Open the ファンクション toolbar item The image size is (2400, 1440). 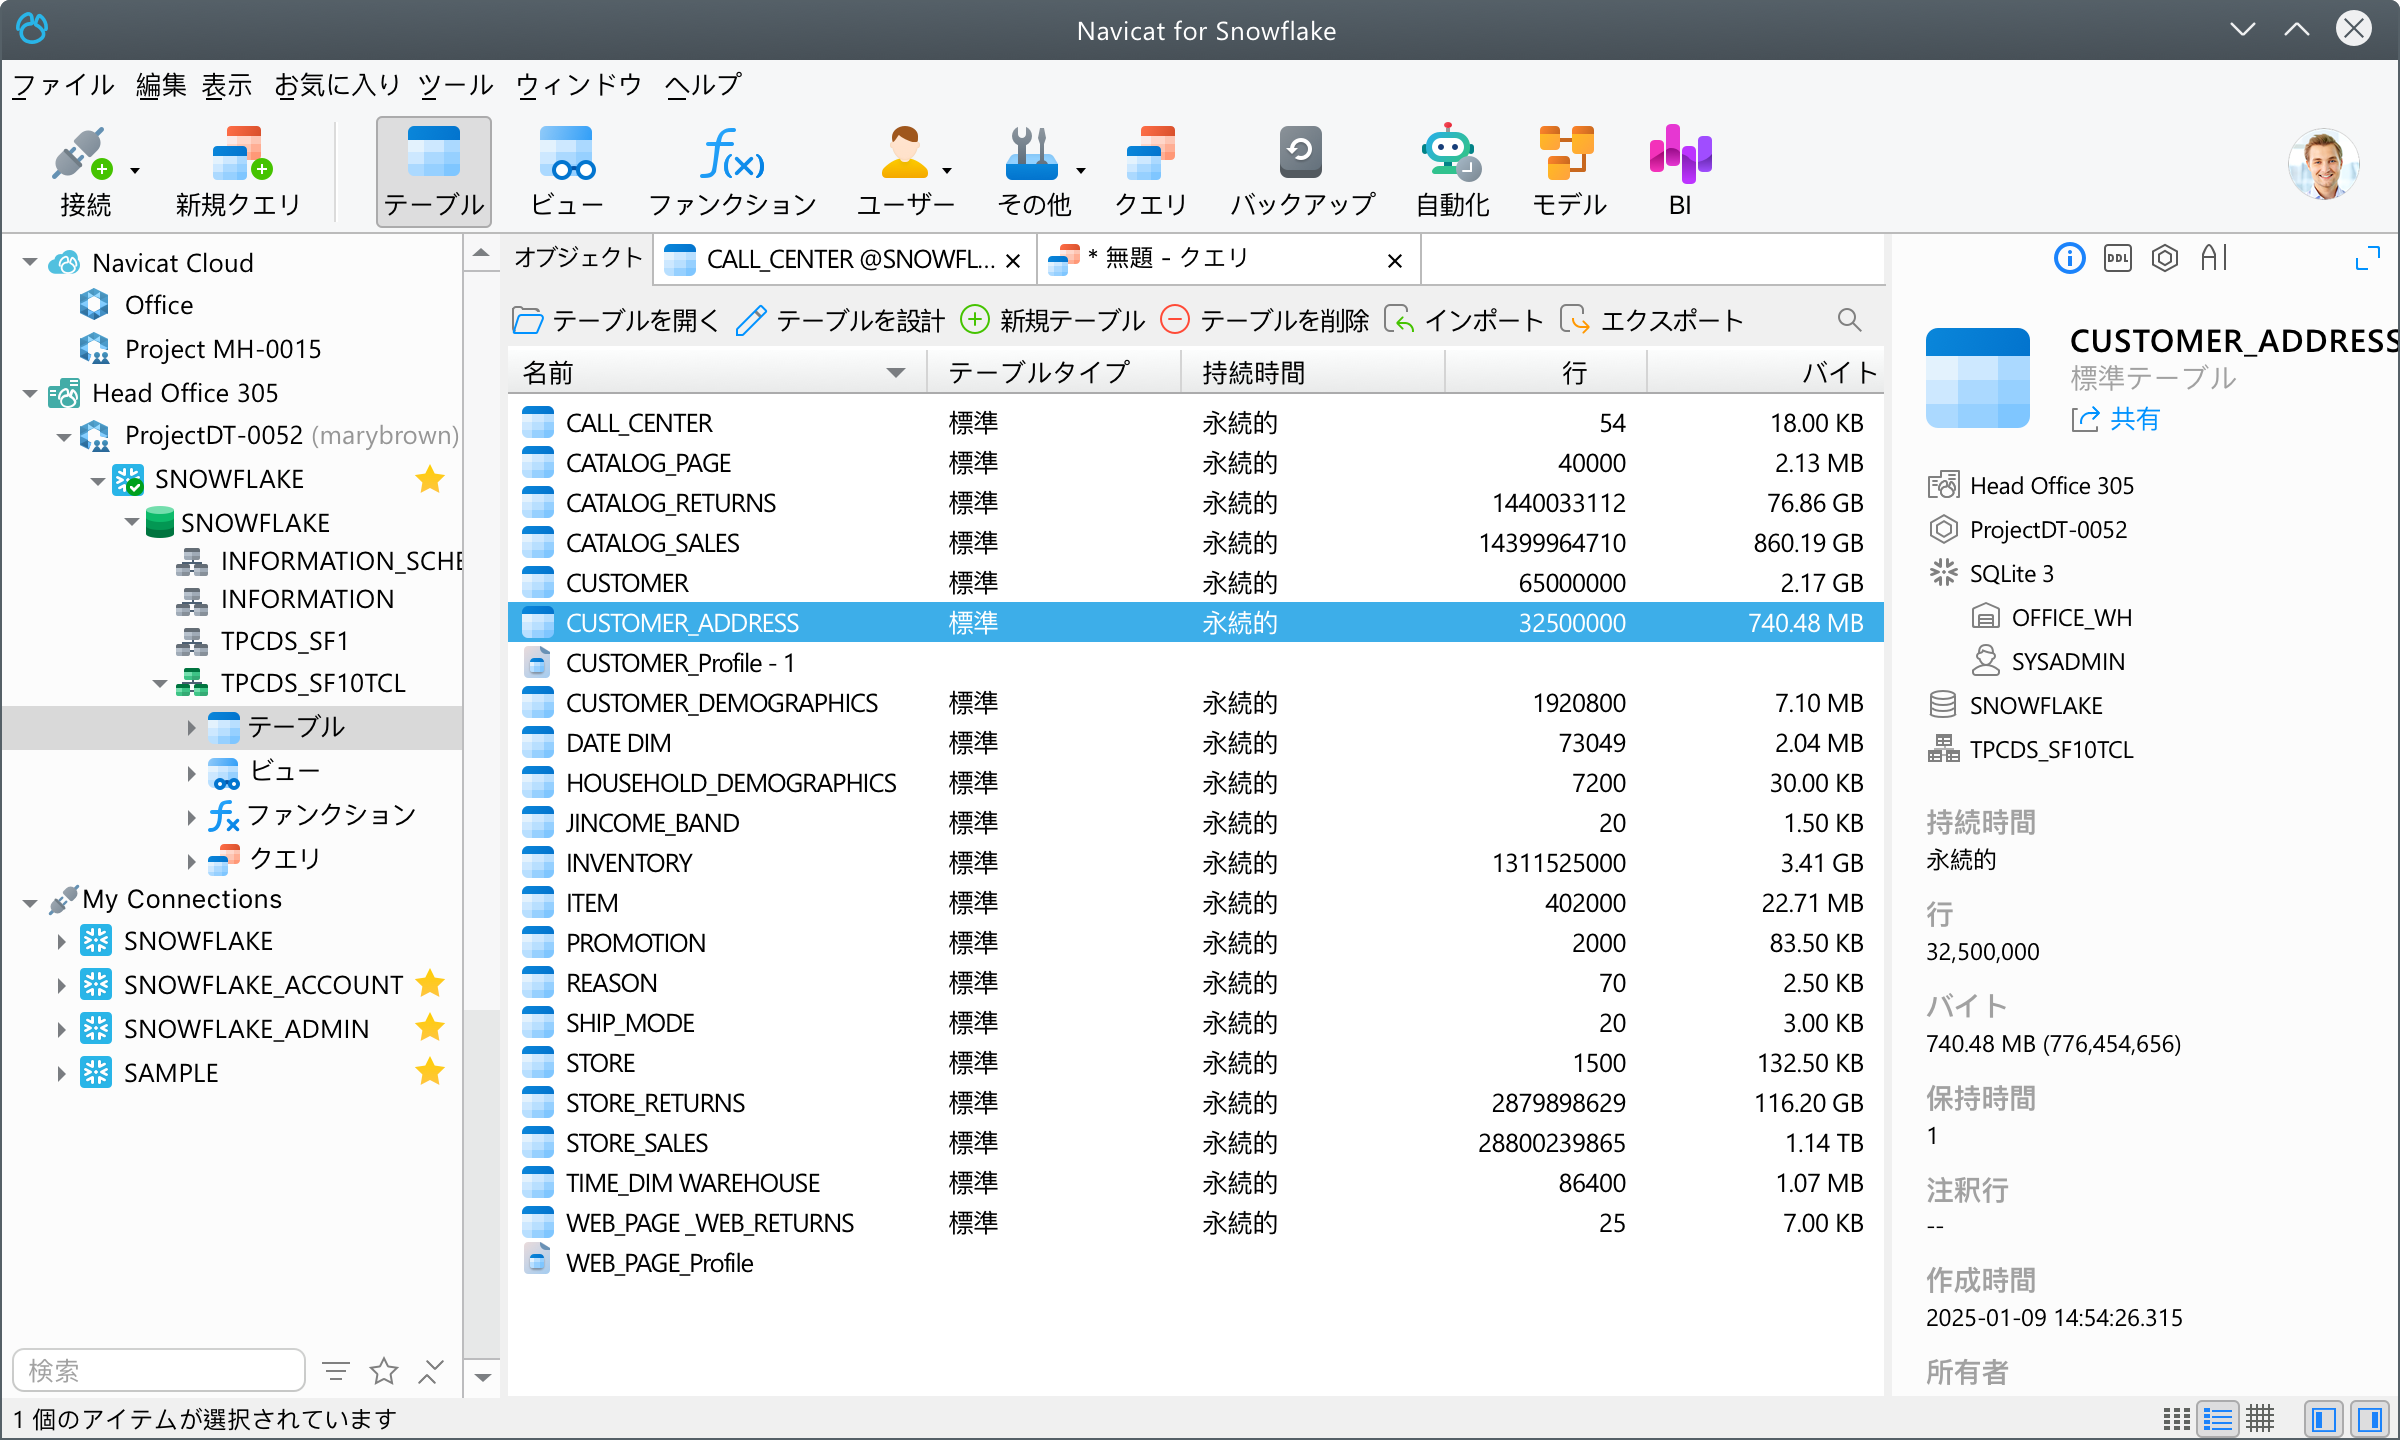(732, 172)
